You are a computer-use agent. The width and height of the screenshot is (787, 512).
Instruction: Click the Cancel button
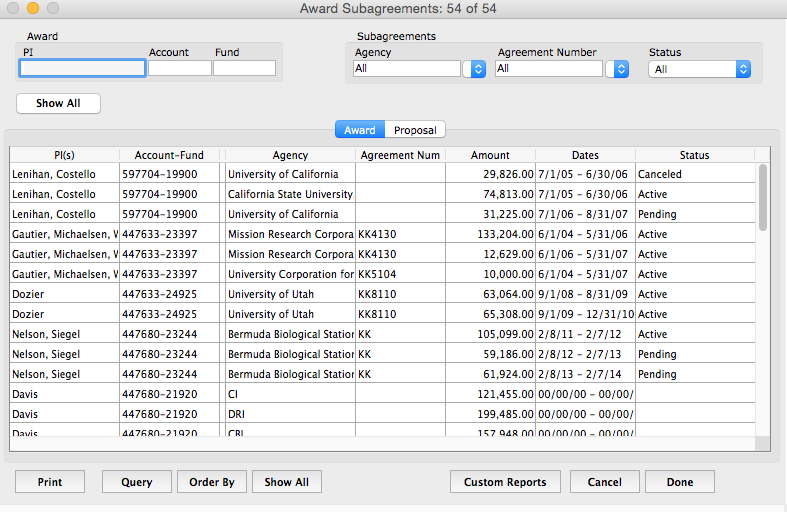pyautogui.click(x=604, y=482)
